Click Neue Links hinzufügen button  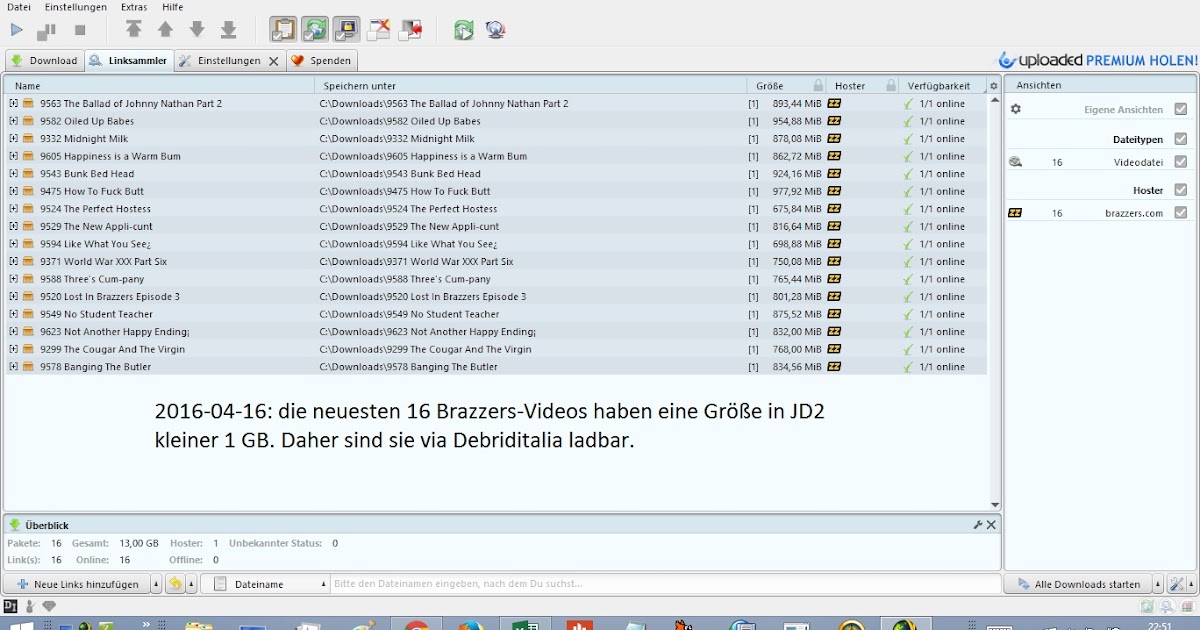(77, 584)
